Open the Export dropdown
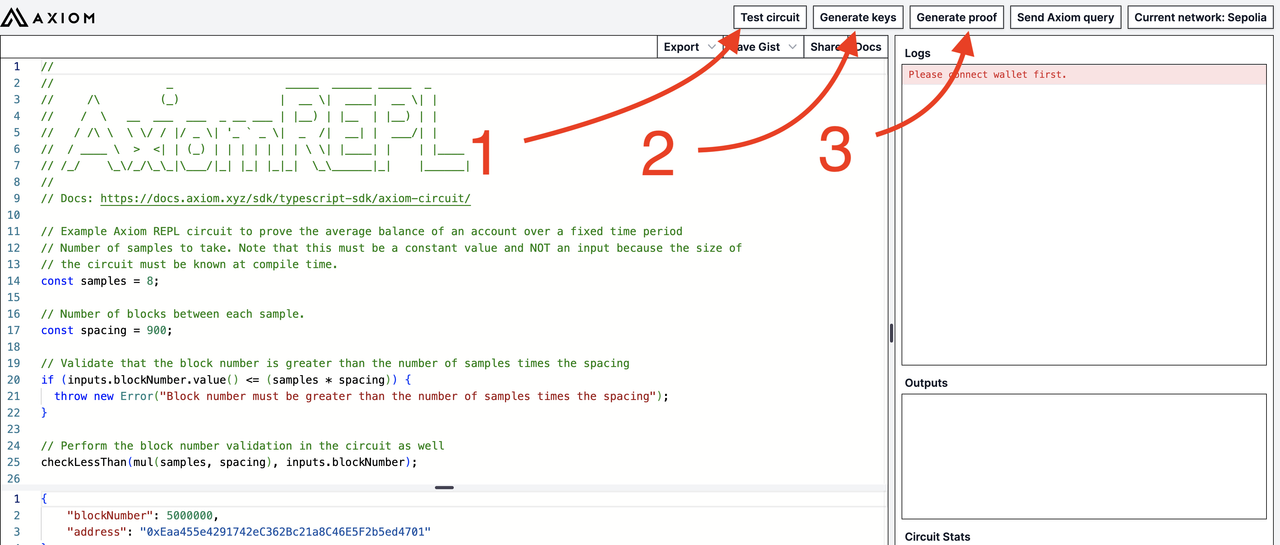This screenshot has width=1280, height=545. coord(690,47)
